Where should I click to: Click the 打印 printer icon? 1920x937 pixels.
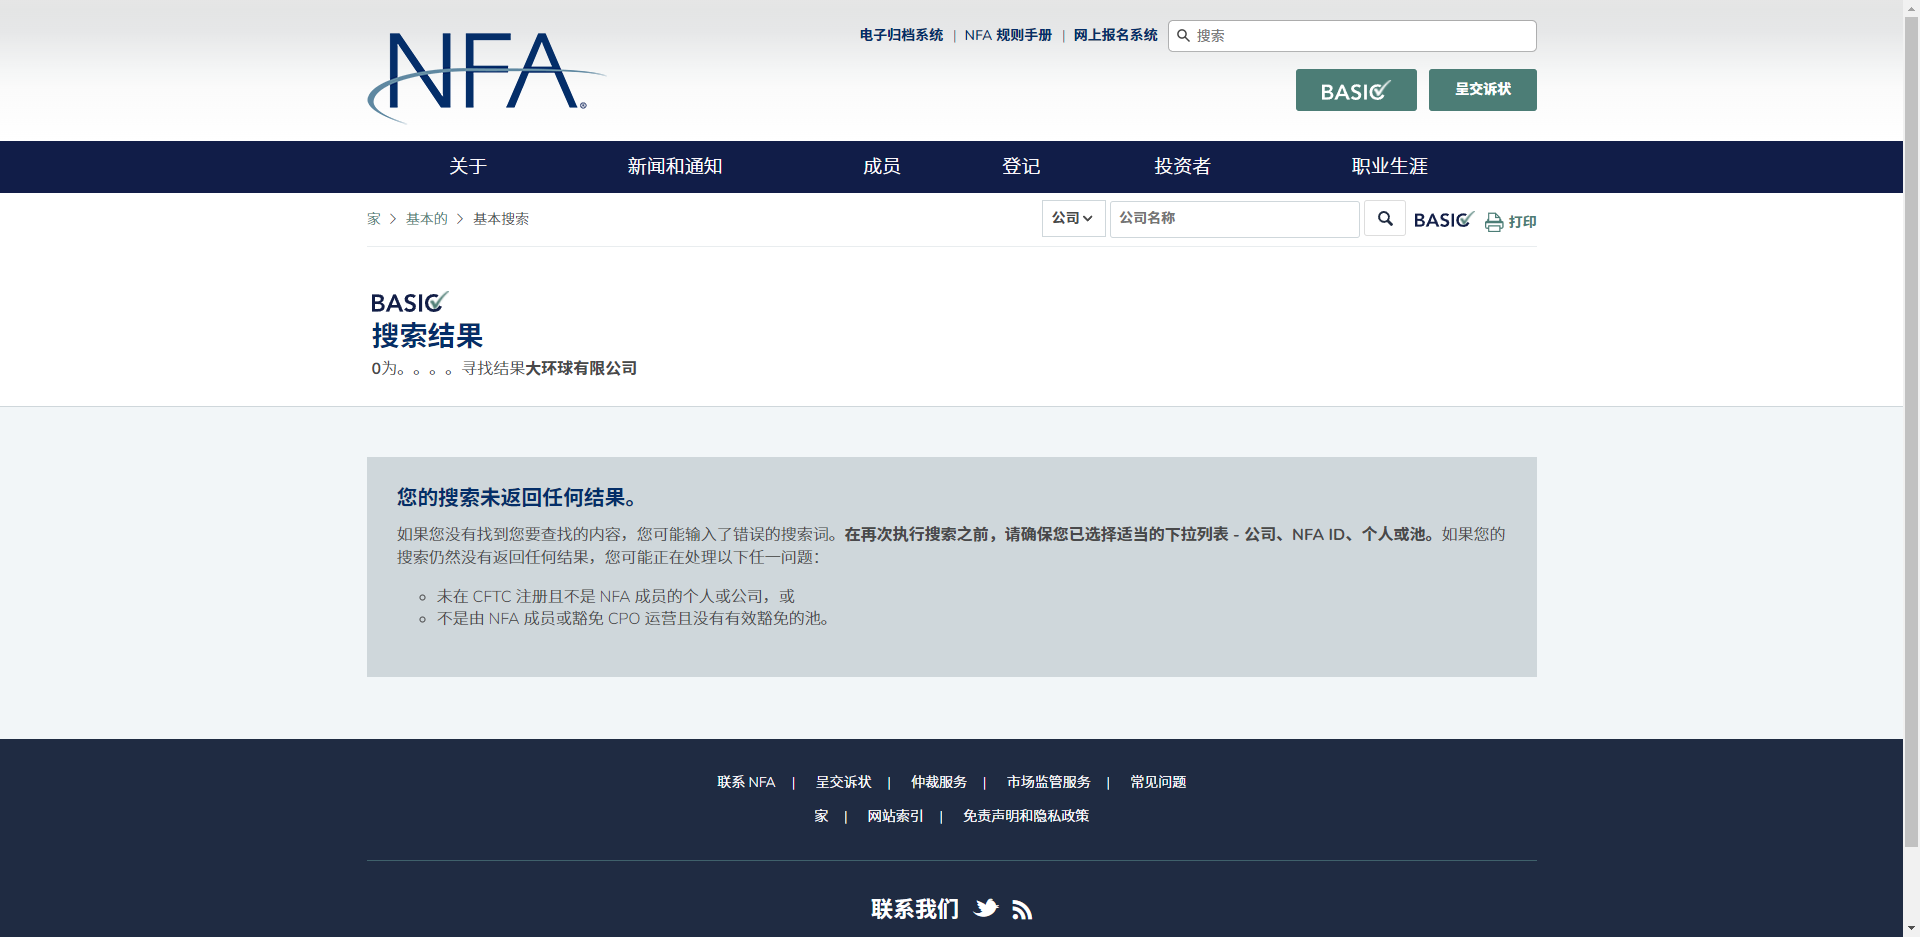point(1494,222)
